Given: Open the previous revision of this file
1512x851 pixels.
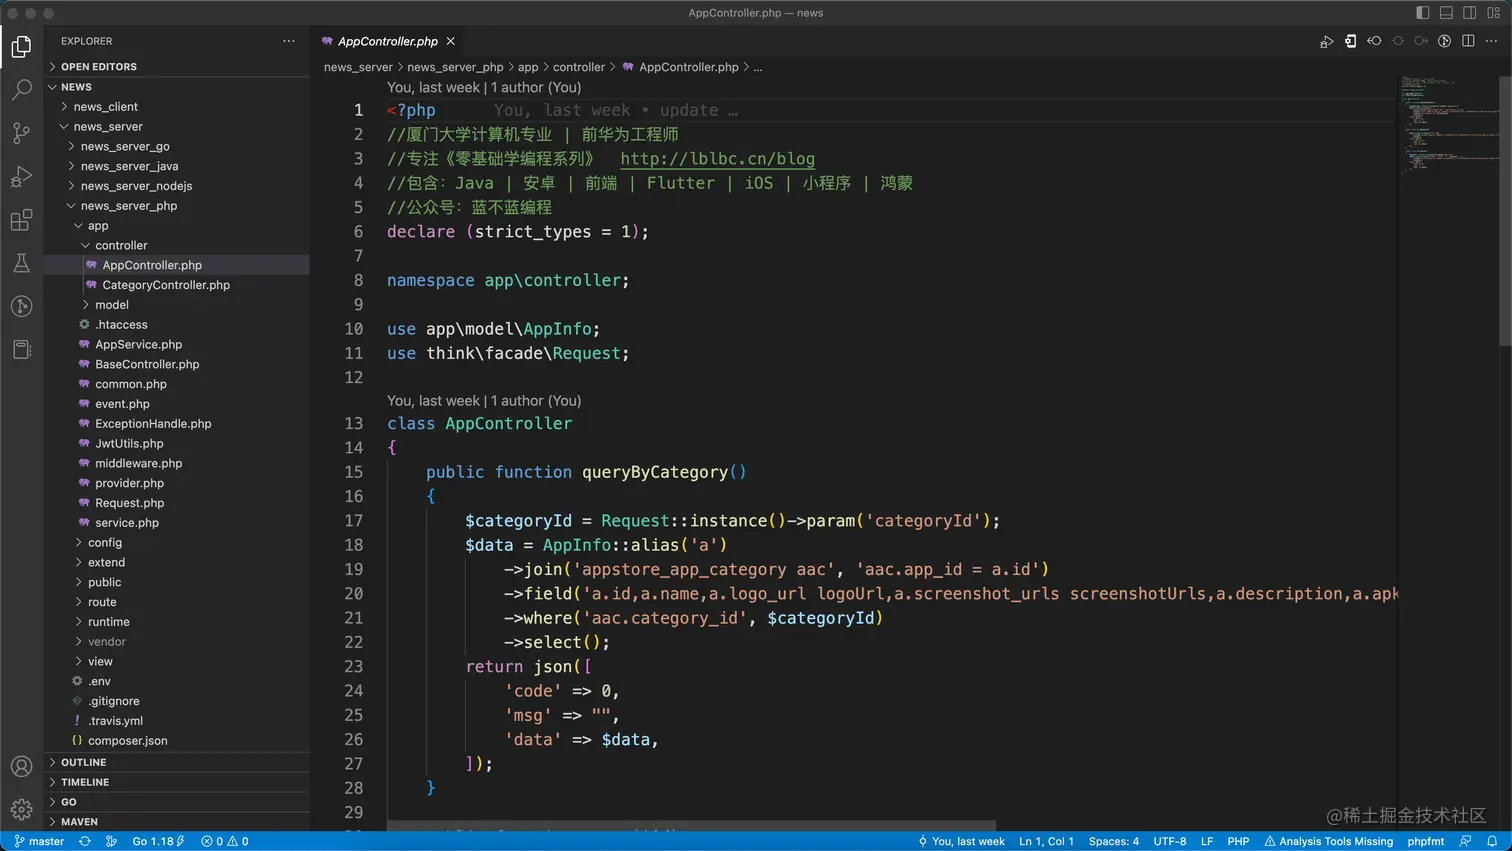Looking at the screenshot, I should click(x=1374, y=41).
